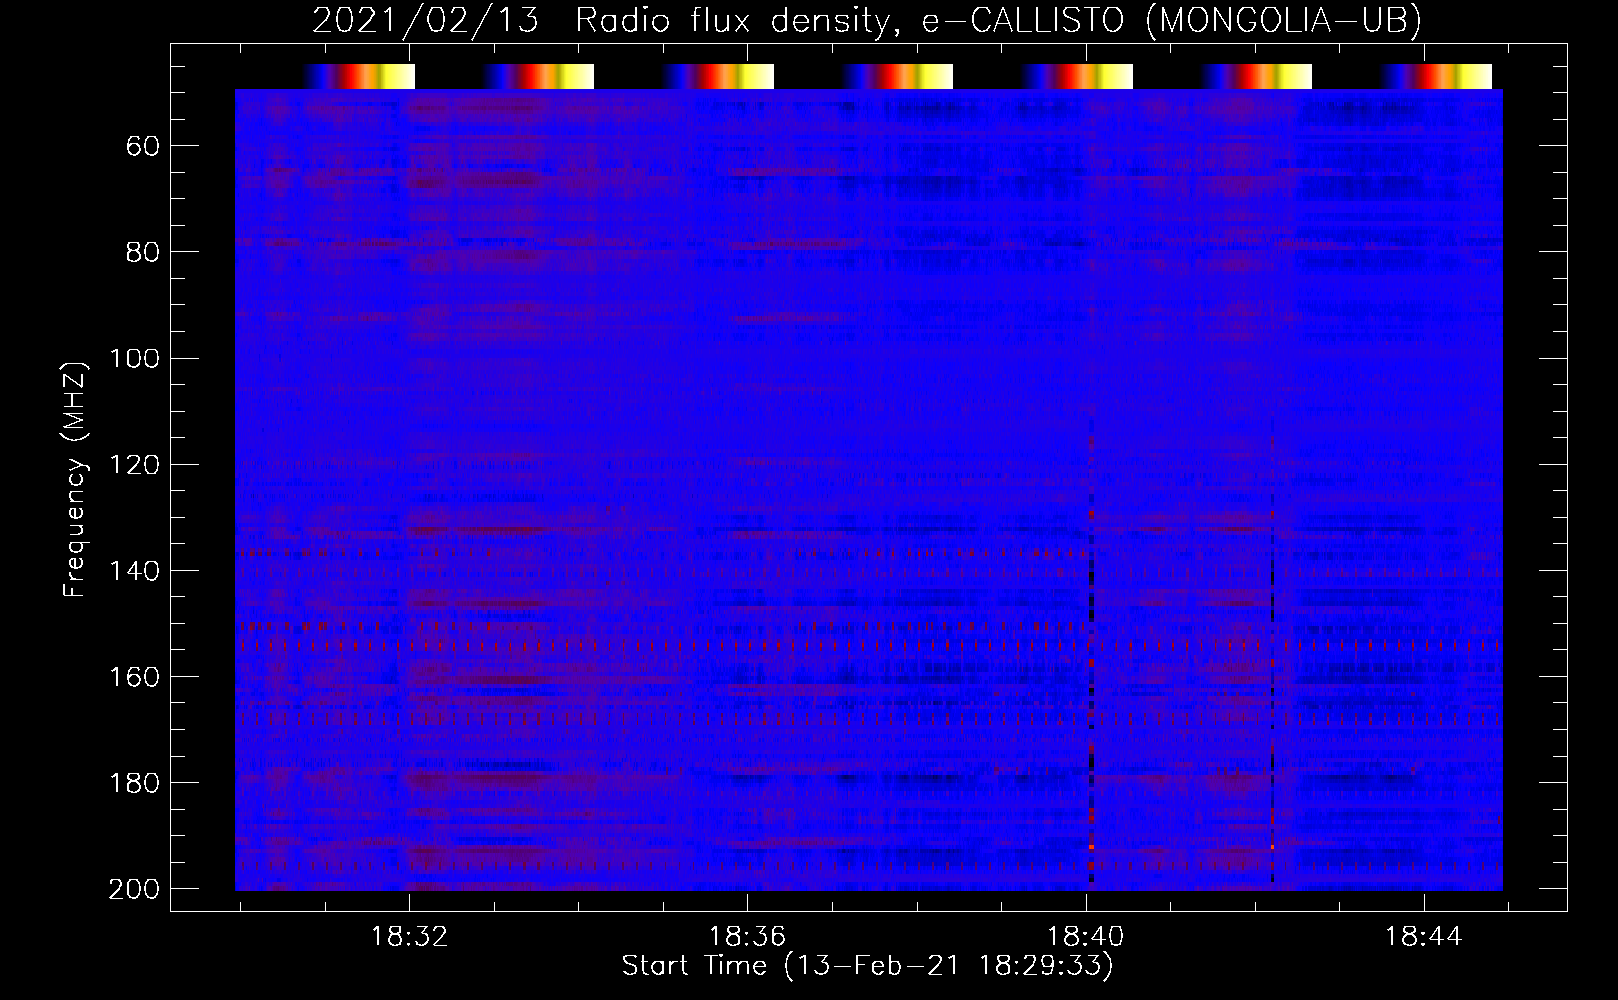The height and width of the screenshot is (1000, 1618).
Task: Select the 18:44 time tick label
Action: (x=1423, y=937)
